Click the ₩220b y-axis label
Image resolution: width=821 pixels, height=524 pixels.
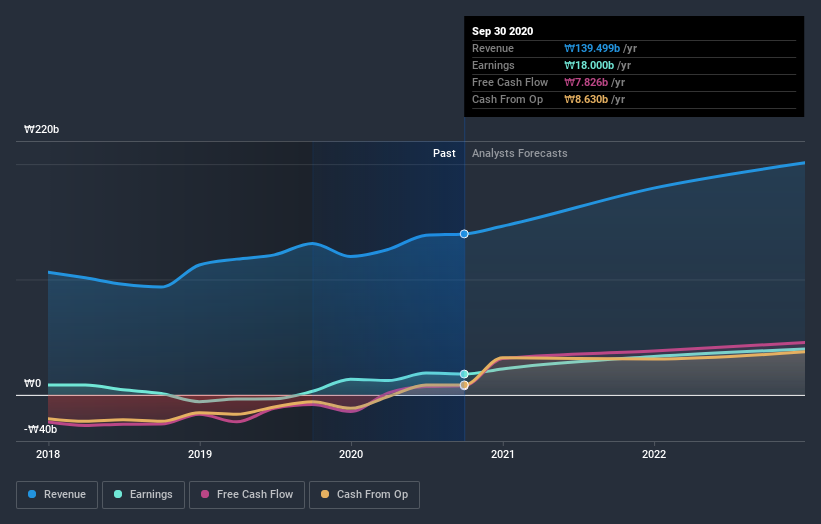coord(41,129)
